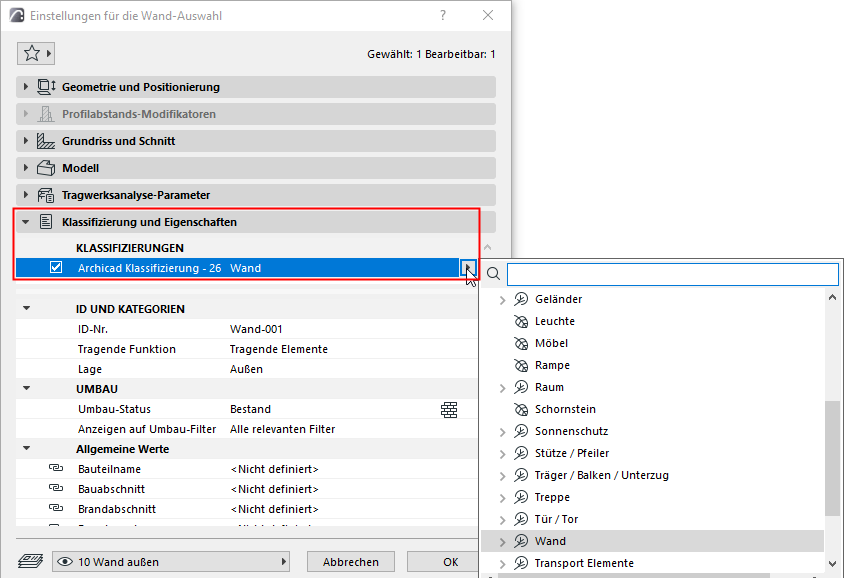This screenshot has width=844, height=578.
Task: Expand the Raum tree node
Action: 502,388
